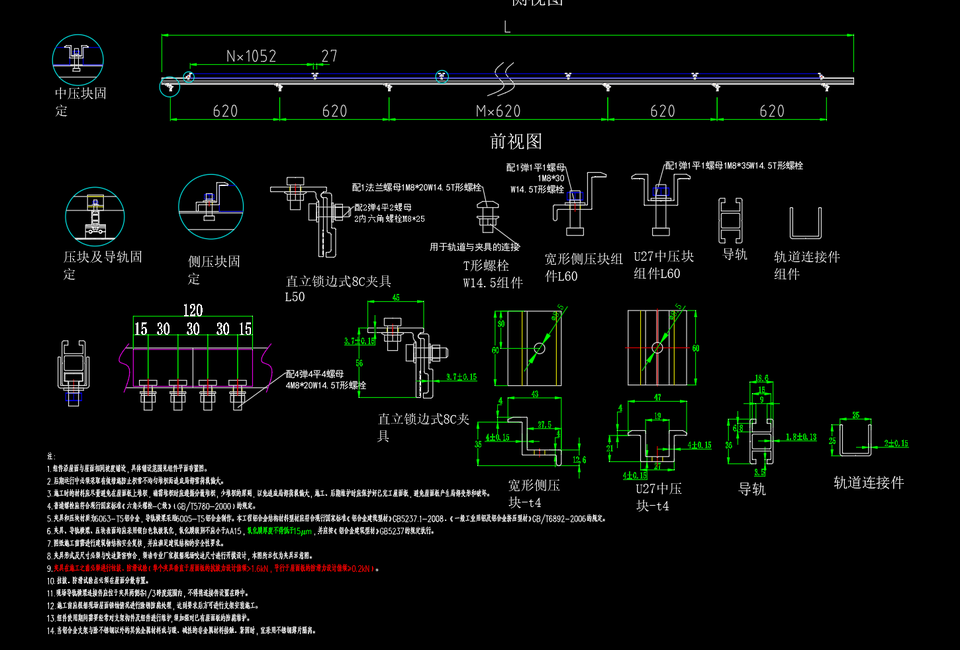Screen dimensions: 960x650
Task: Select the 120 overall dimension text
Action: click(192, 309)
